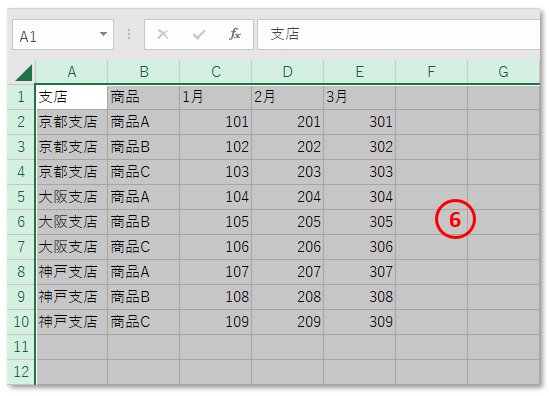Viewport: 549px width, 396px height.
Task: Click the cell with value 301
Action: [360, 122]
